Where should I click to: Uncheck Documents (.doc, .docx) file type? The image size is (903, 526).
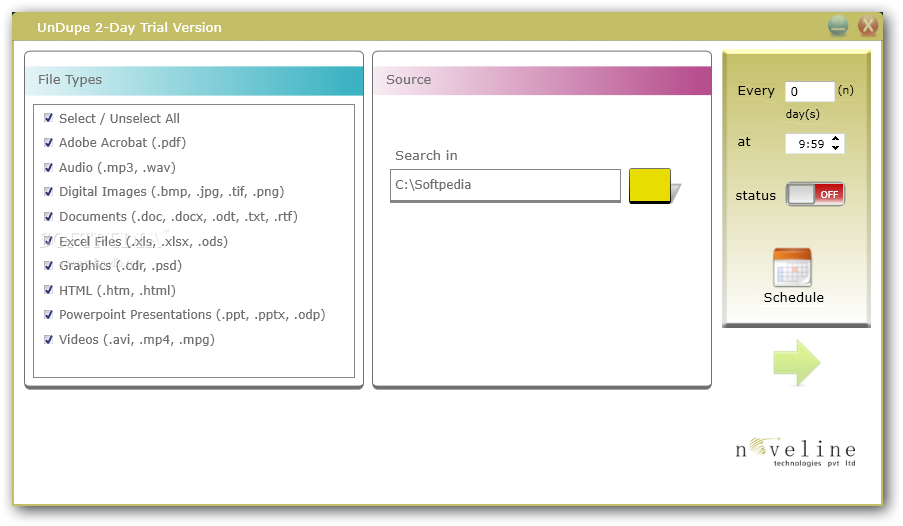[48, 216]
